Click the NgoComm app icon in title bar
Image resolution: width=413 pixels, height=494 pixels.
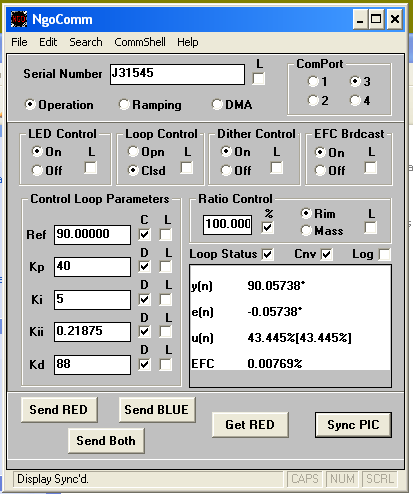(19, 19)
